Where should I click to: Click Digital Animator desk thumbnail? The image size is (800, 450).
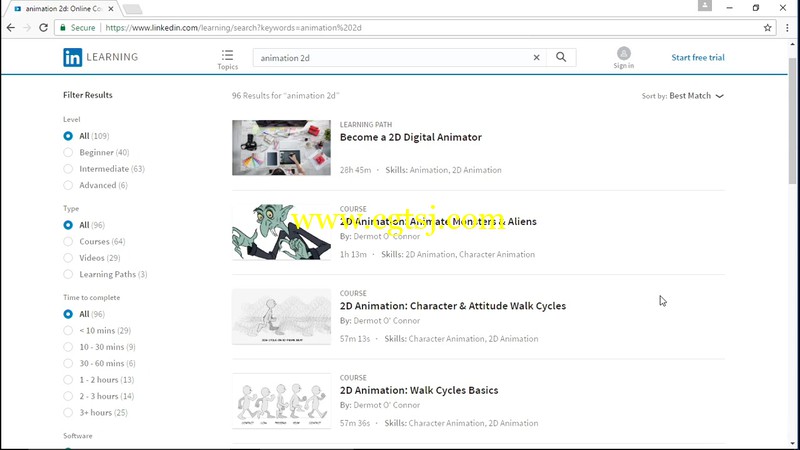[281, 147]
